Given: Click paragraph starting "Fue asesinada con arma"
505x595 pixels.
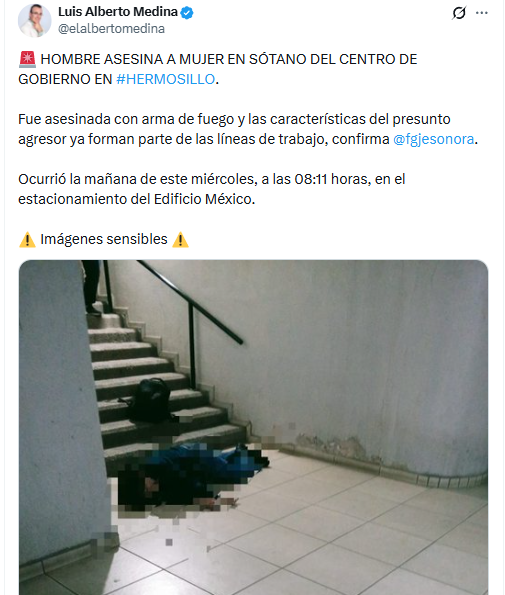Looking at the screenshot, I should [x=248, y=129].
